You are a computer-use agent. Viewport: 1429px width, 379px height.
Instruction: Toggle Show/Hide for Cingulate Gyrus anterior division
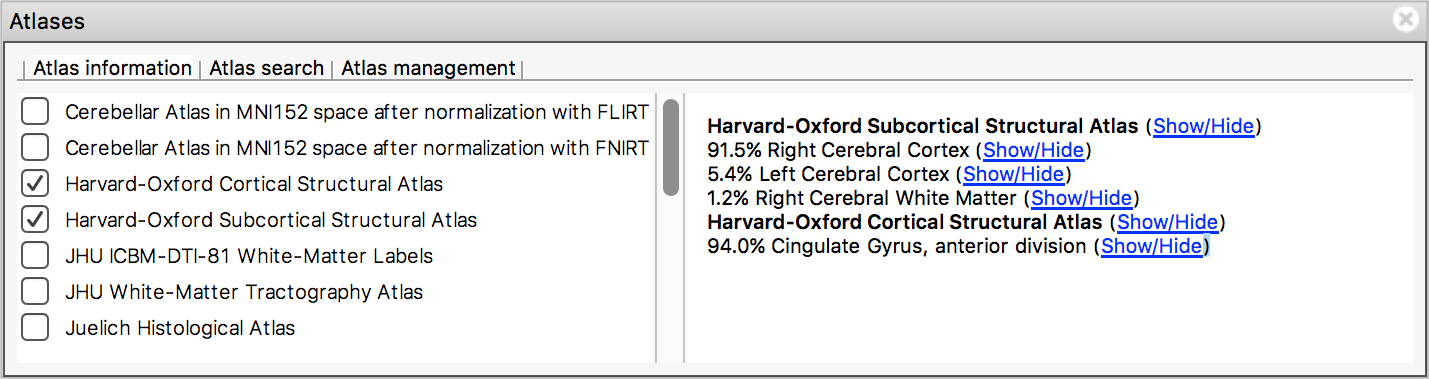1151,246
